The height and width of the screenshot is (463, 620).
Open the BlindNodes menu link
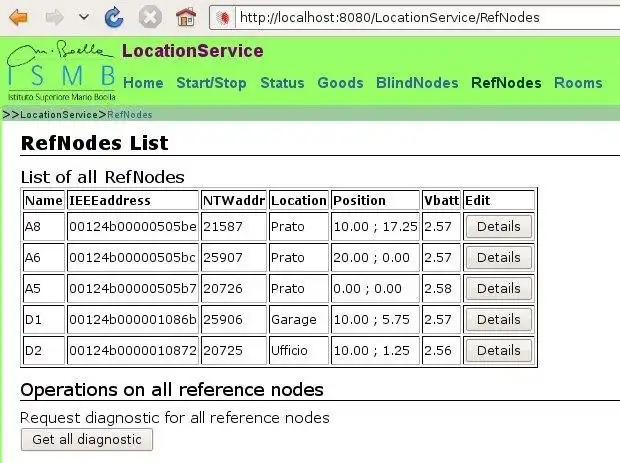417,83
